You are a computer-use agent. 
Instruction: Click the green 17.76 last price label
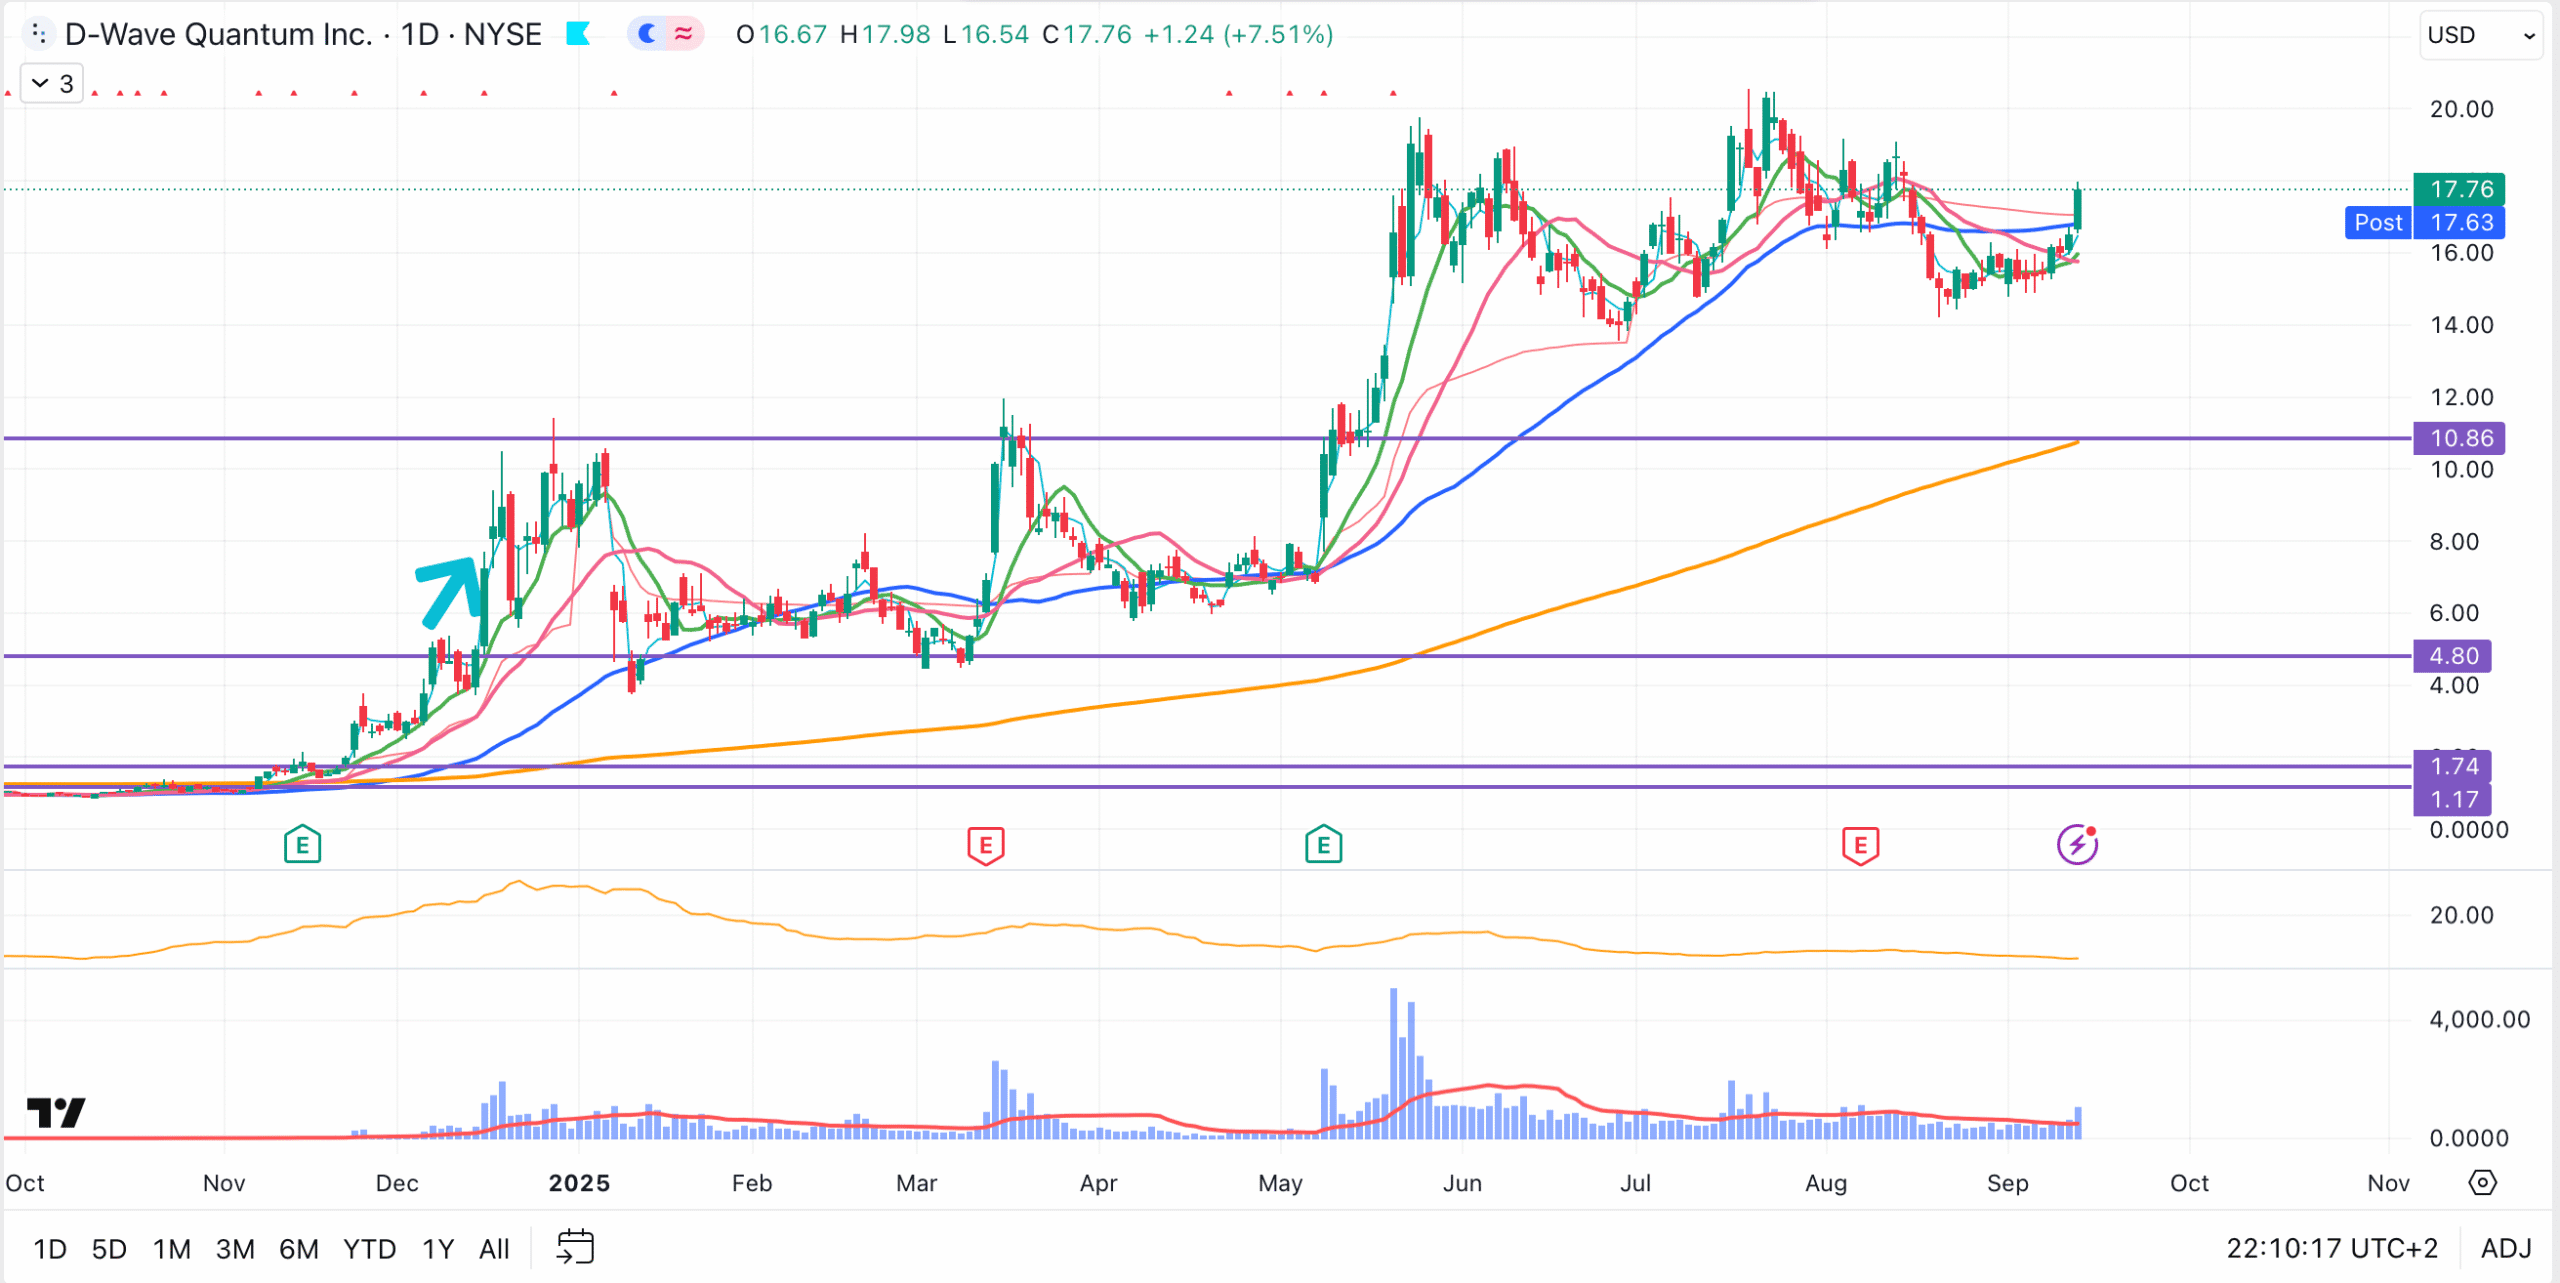tap(2461, 189)
